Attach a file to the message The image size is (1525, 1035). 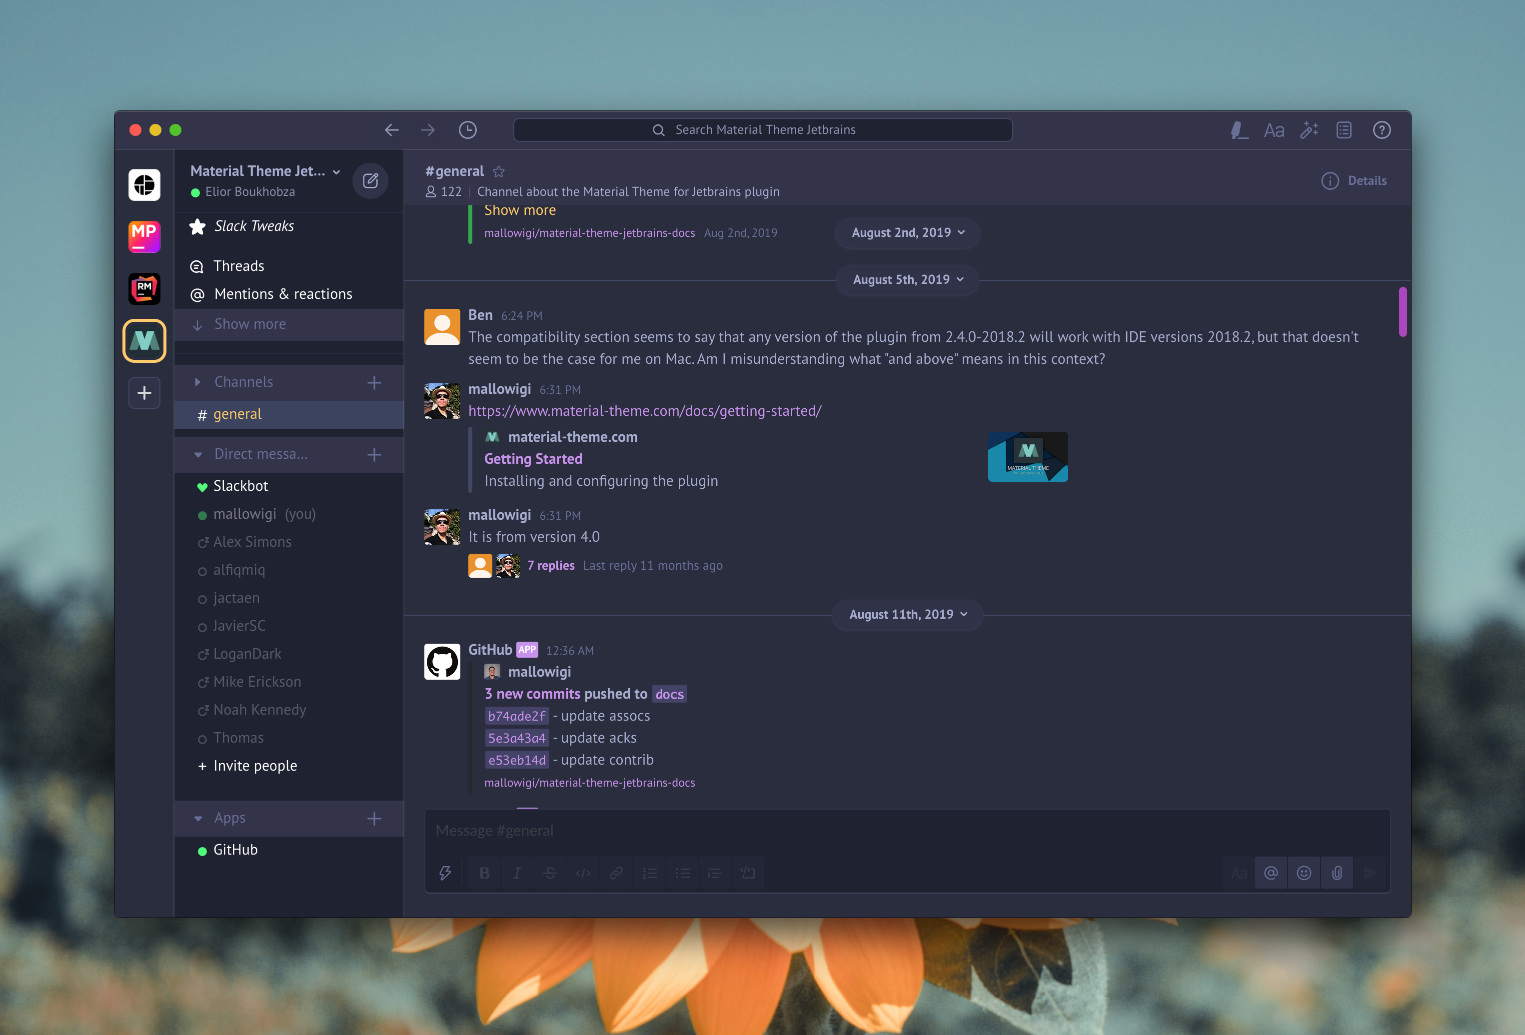point(1337,873)
